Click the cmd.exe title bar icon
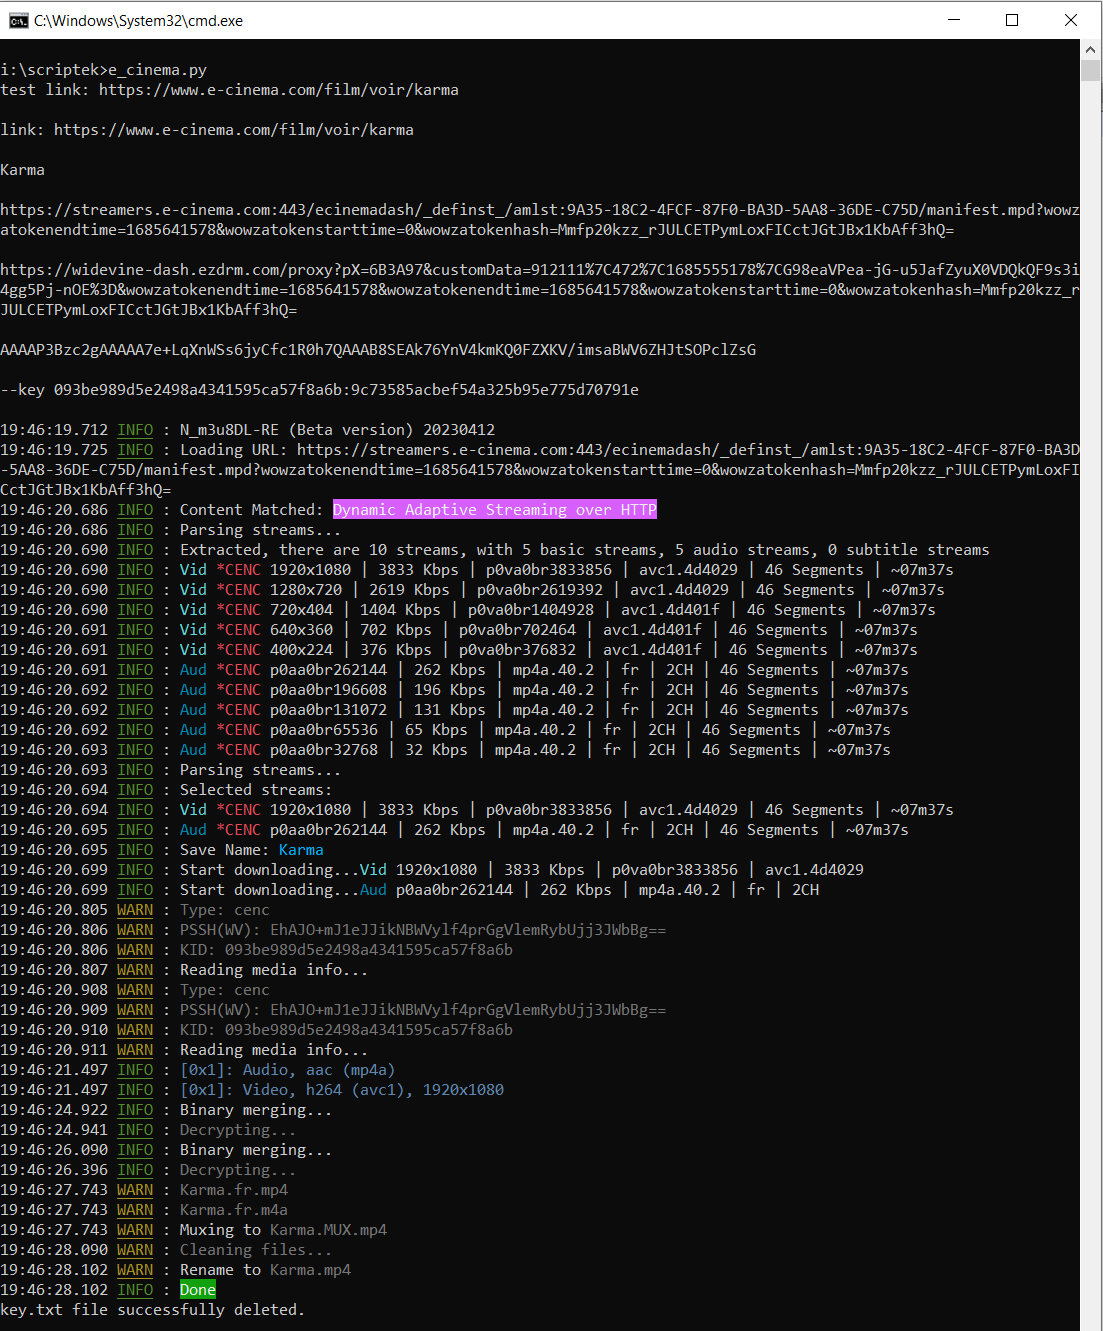1103x1331 pixels. [x=18, y=20]
